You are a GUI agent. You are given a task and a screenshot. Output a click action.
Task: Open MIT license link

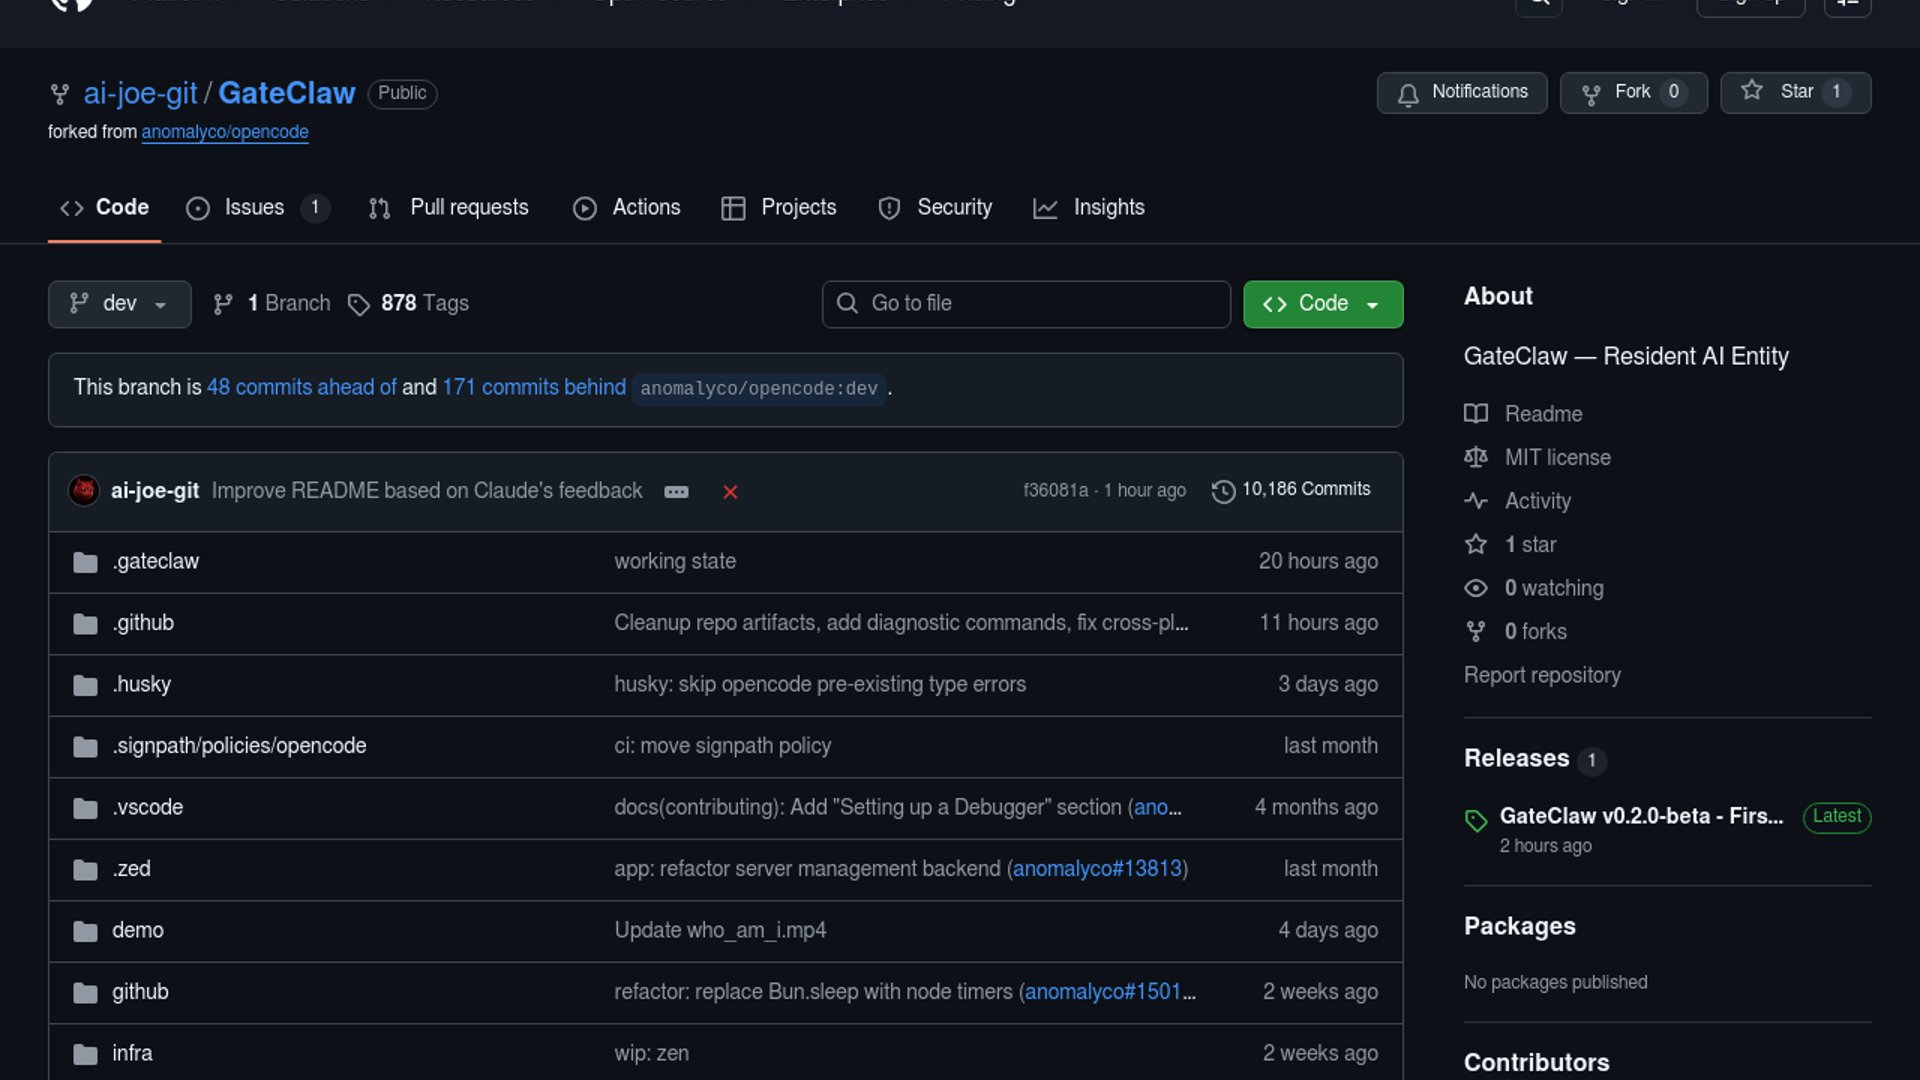pyautogui.click(x=1557, y=458)
